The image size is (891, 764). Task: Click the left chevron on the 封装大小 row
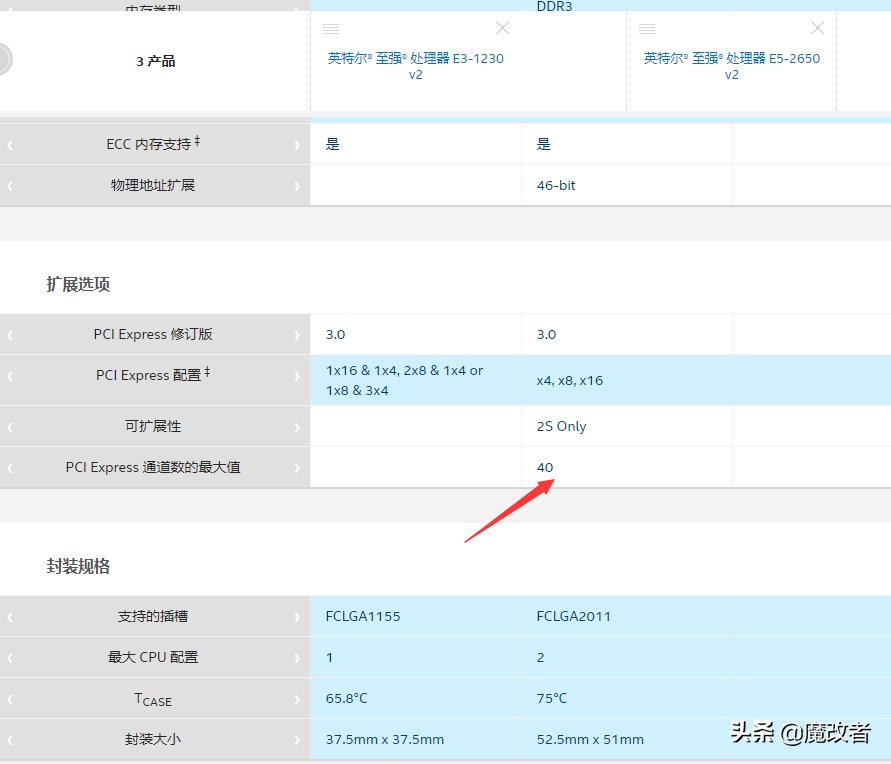[10, 740]
